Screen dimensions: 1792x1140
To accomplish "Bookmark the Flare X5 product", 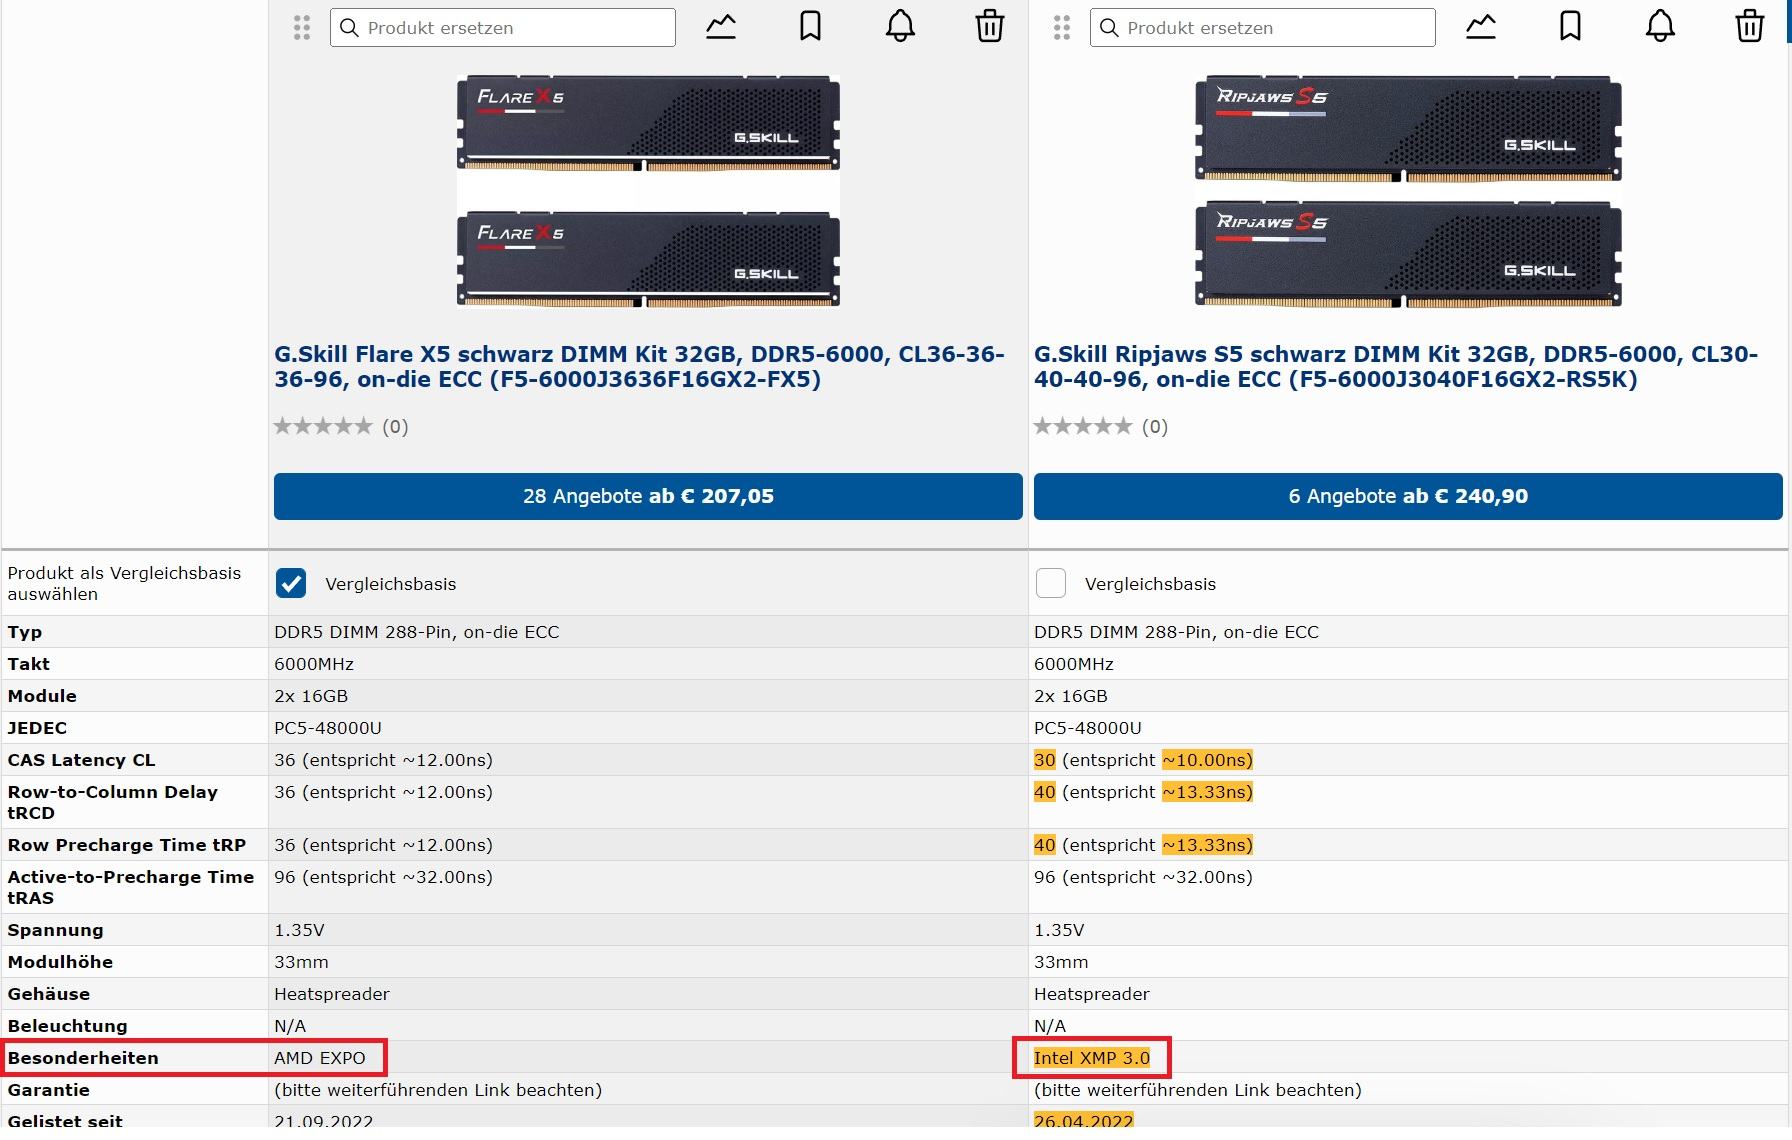I will 810,27.
